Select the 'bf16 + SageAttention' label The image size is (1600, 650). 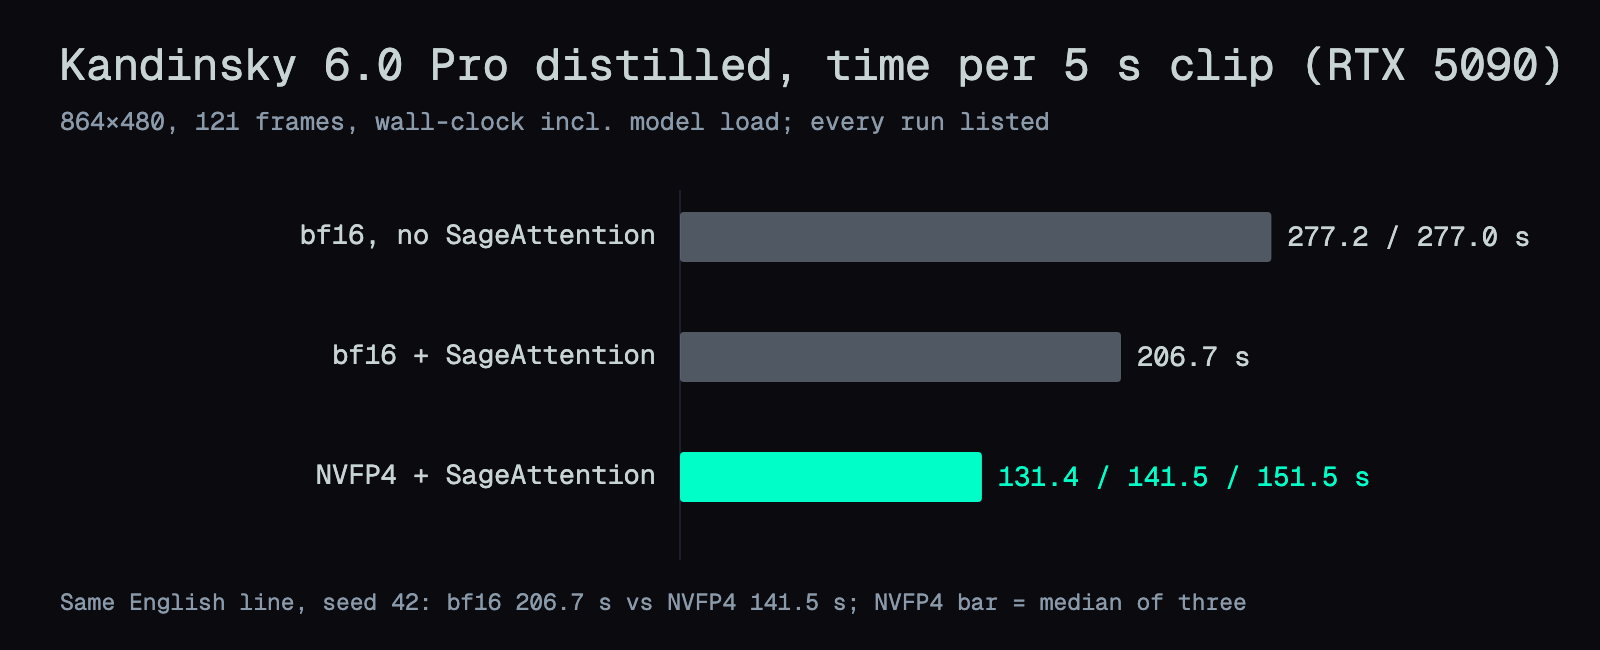(x=493, y=356)
